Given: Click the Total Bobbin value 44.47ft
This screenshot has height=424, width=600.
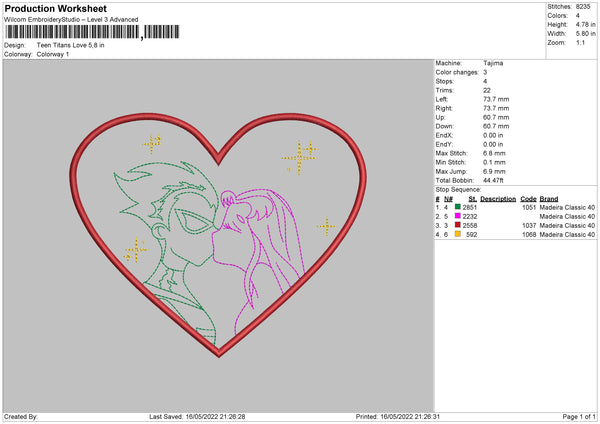Looking at the screenshot, I should [x=493, y=180].
